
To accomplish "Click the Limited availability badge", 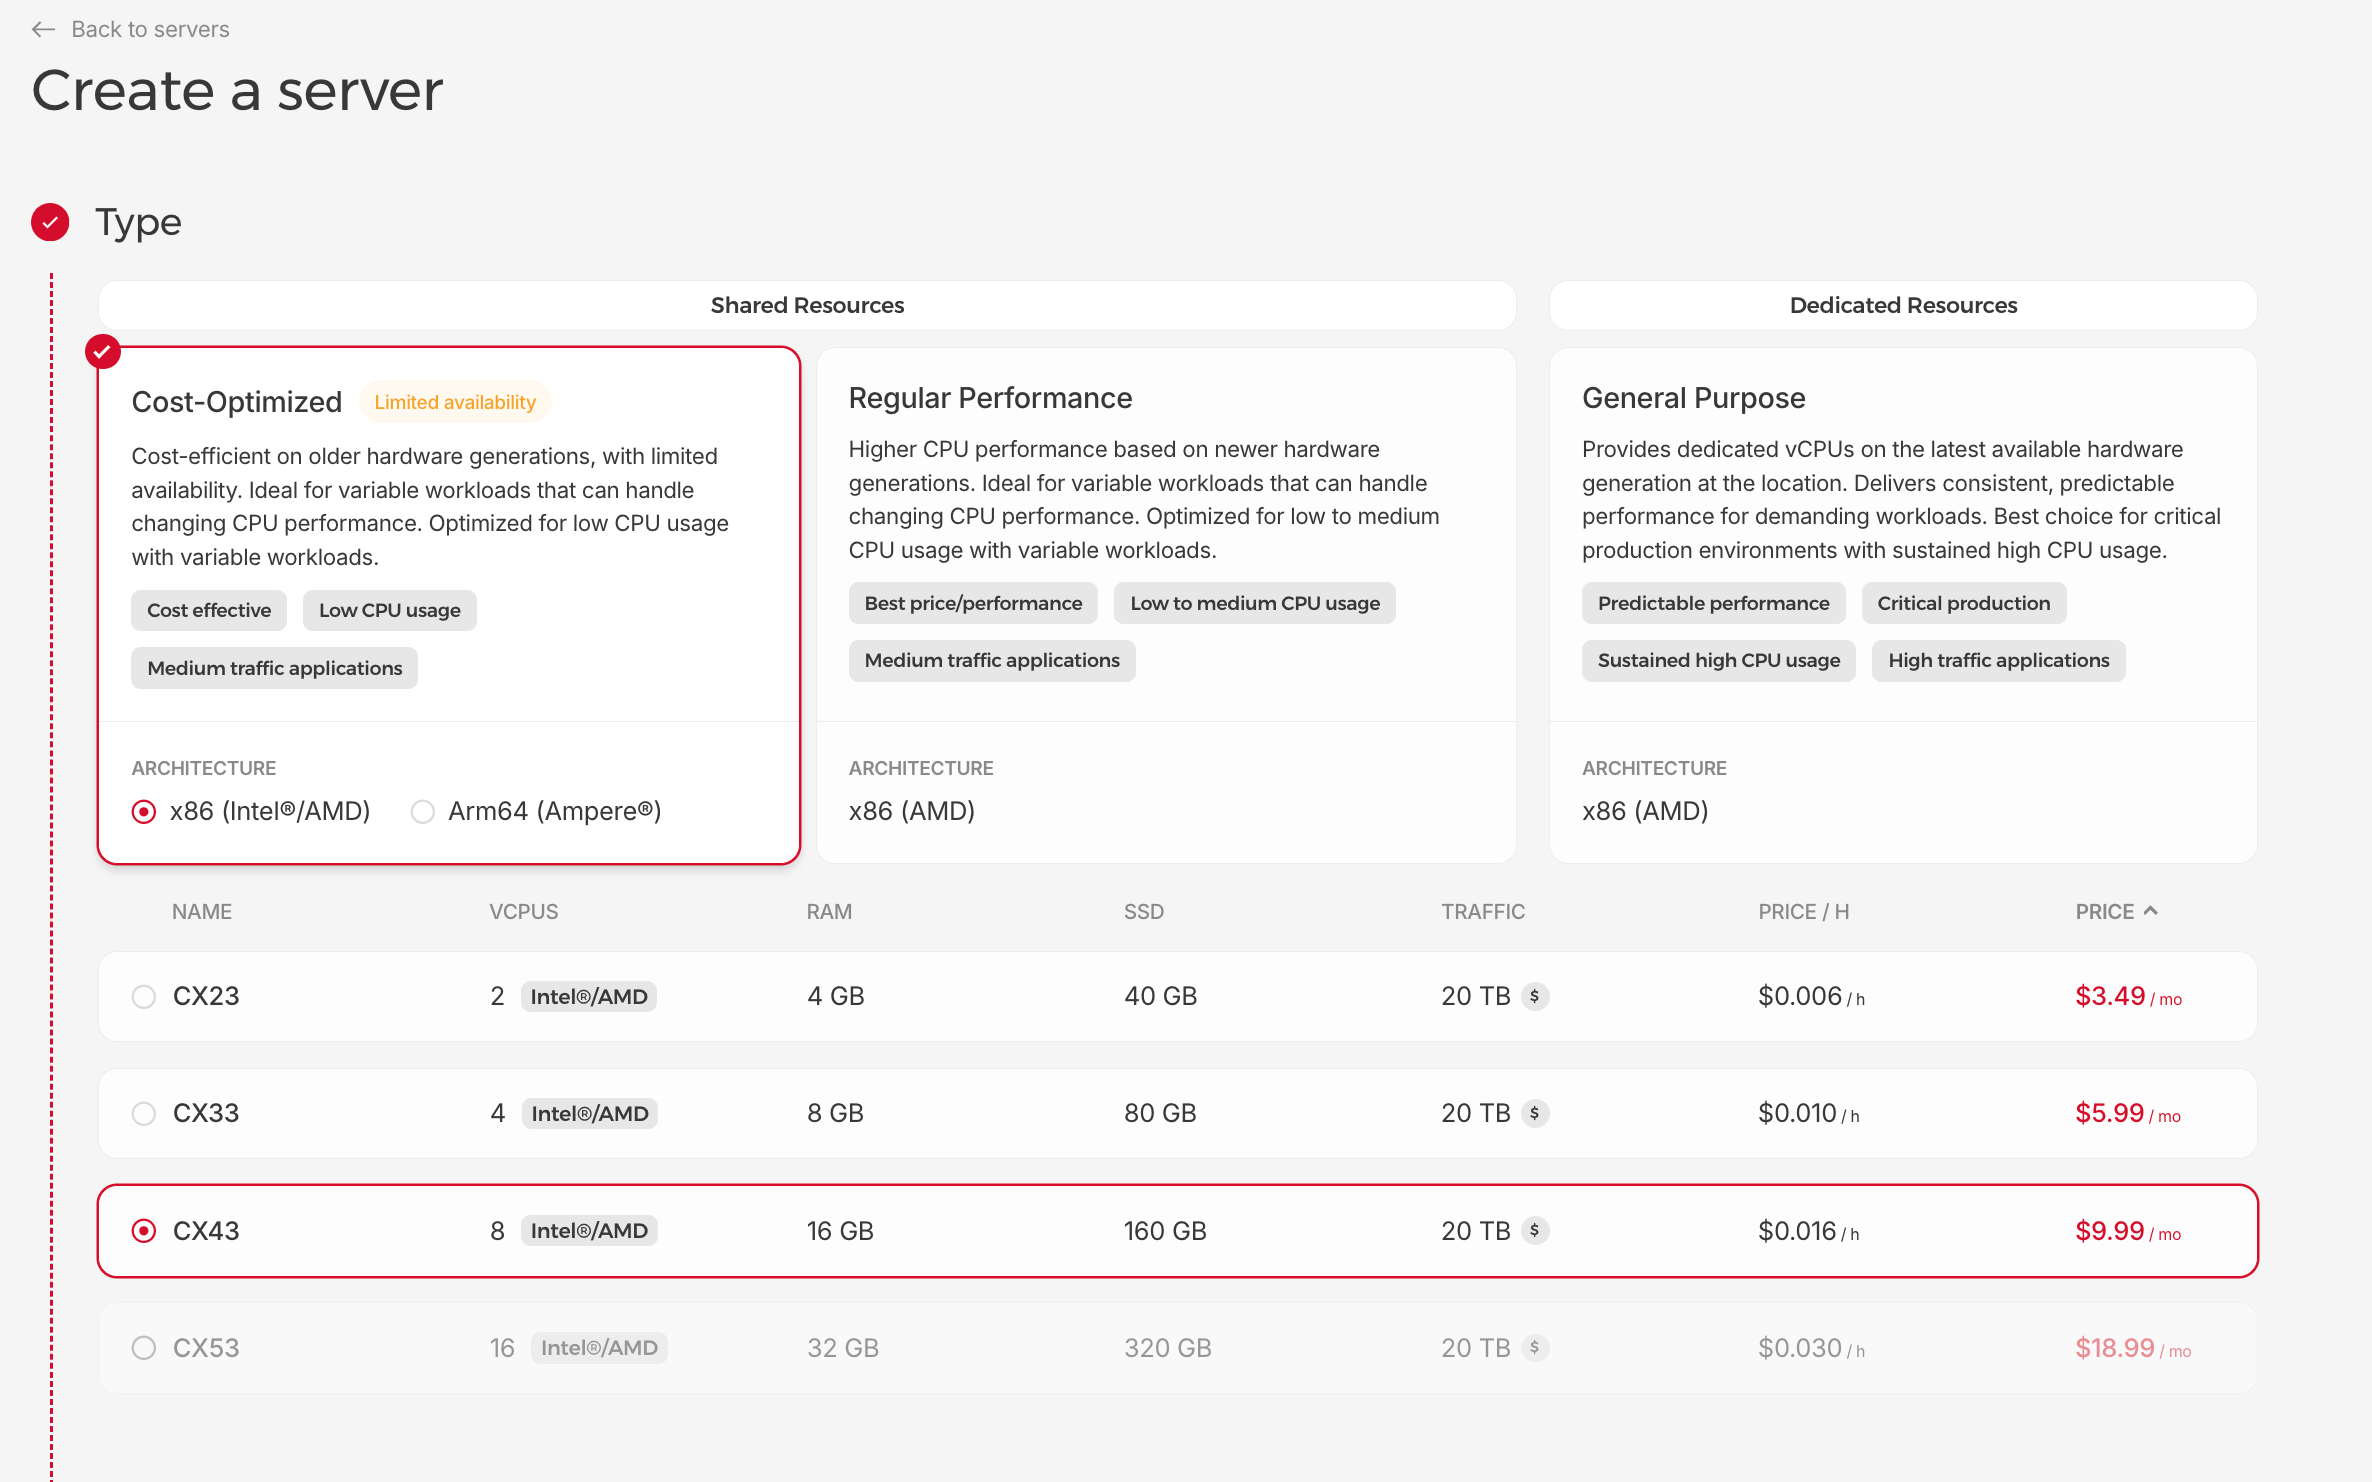I will point(455,402).
